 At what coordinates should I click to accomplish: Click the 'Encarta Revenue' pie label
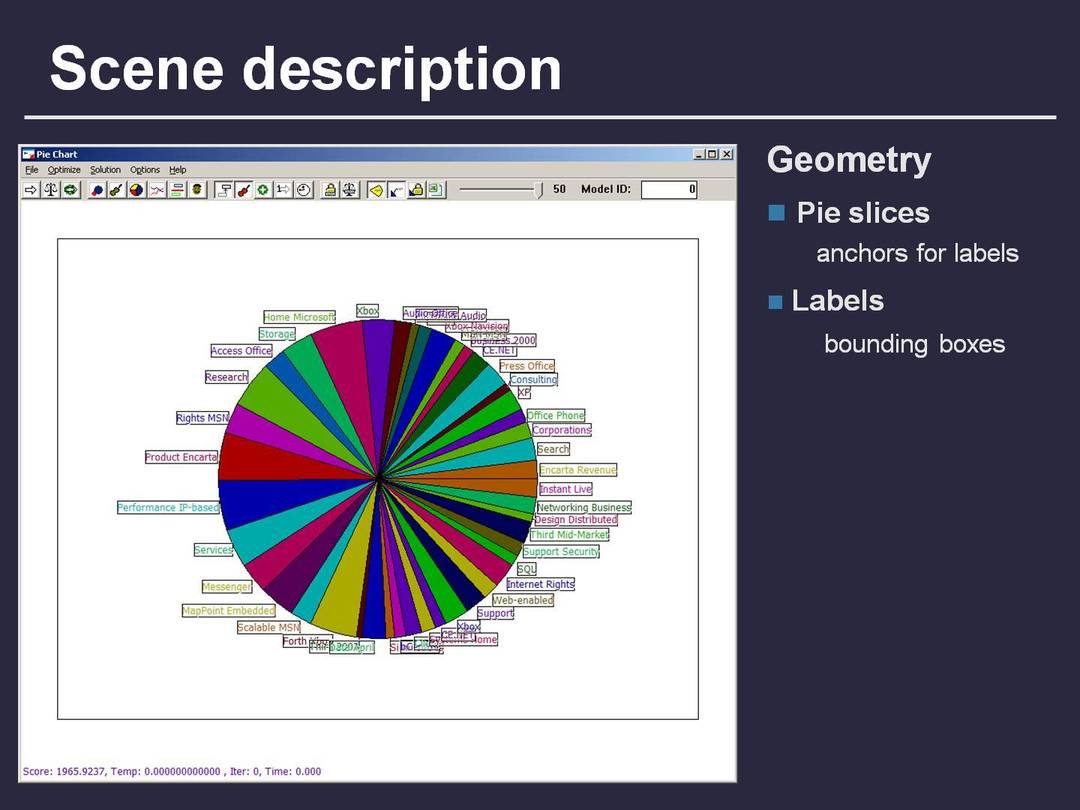(x=578, y=470)
